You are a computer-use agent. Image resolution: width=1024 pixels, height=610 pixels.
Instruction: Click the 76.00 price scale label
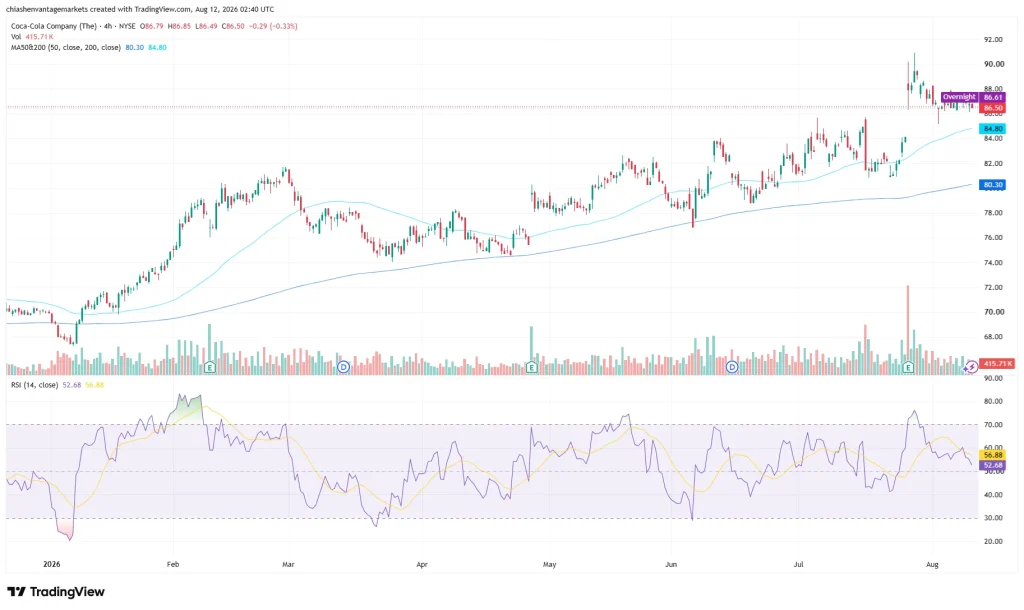click(993, 238)
